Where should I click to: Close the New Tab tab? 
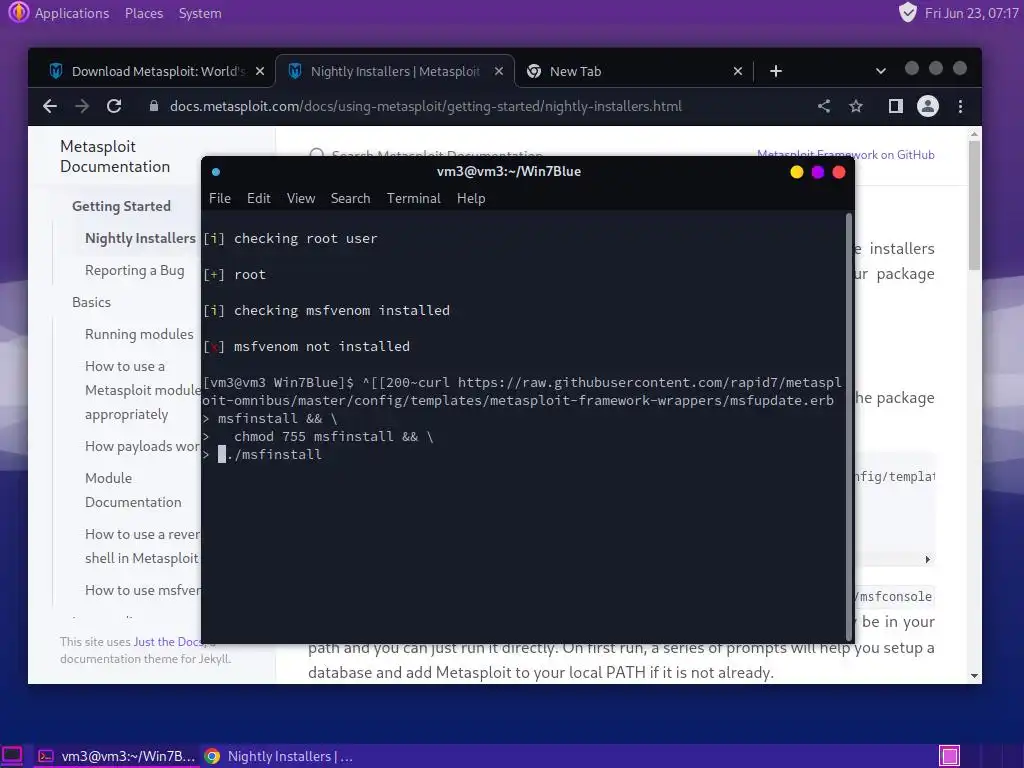[738, 71]
